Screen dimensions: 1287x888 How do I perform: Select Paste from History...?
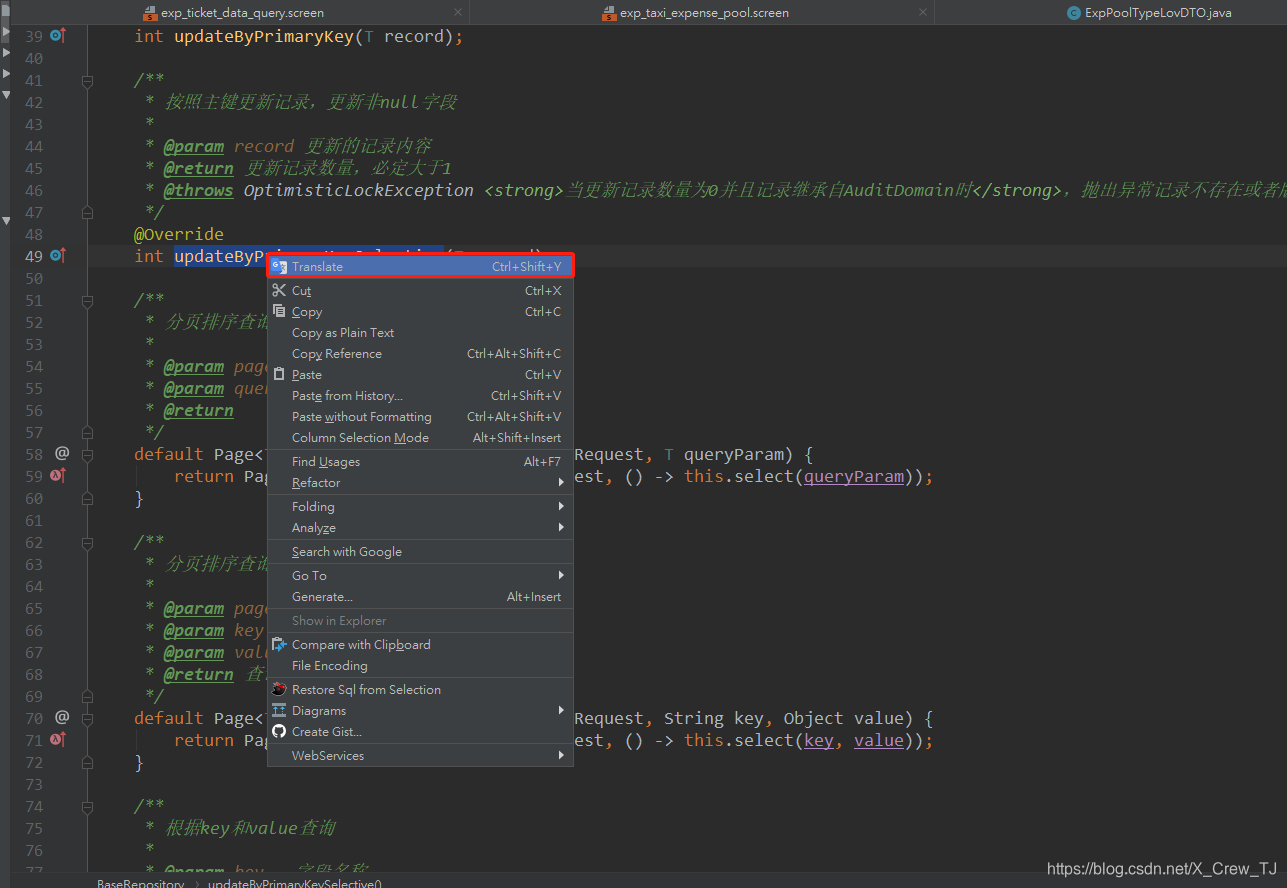point(420,396)
